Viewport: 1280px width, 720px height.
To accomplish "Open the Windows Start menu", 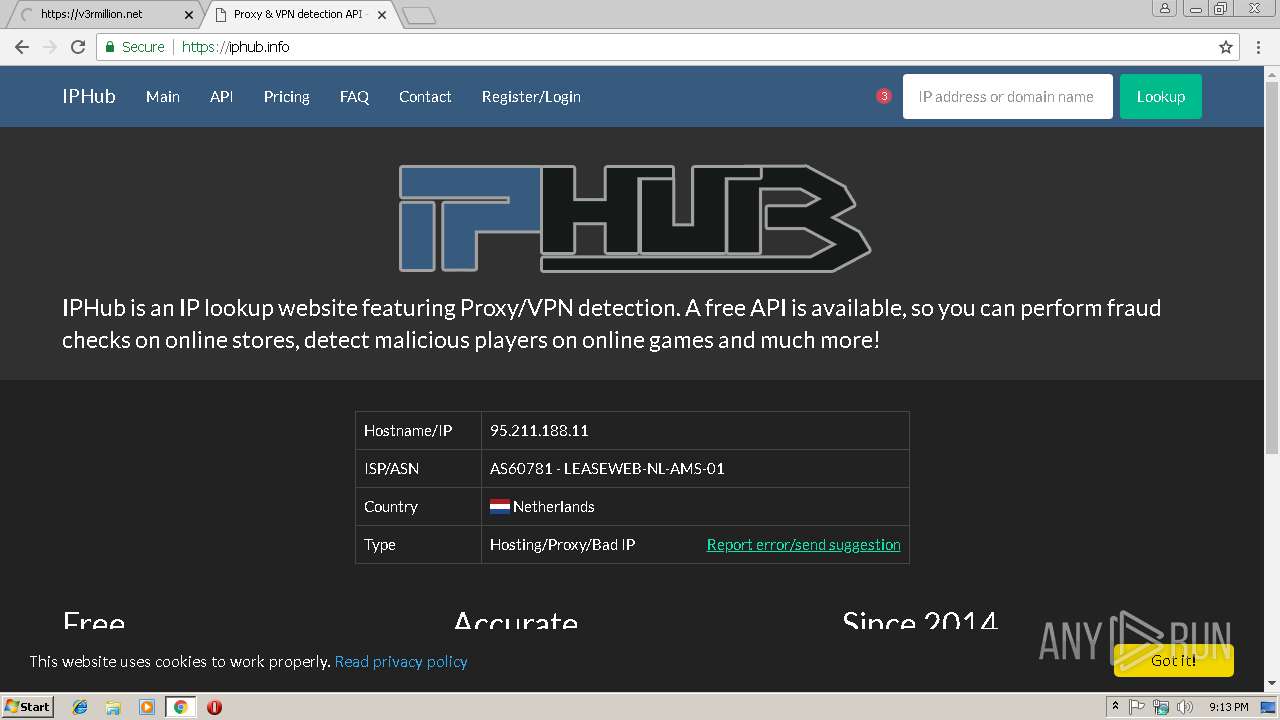I will click(x=28, y=707).
